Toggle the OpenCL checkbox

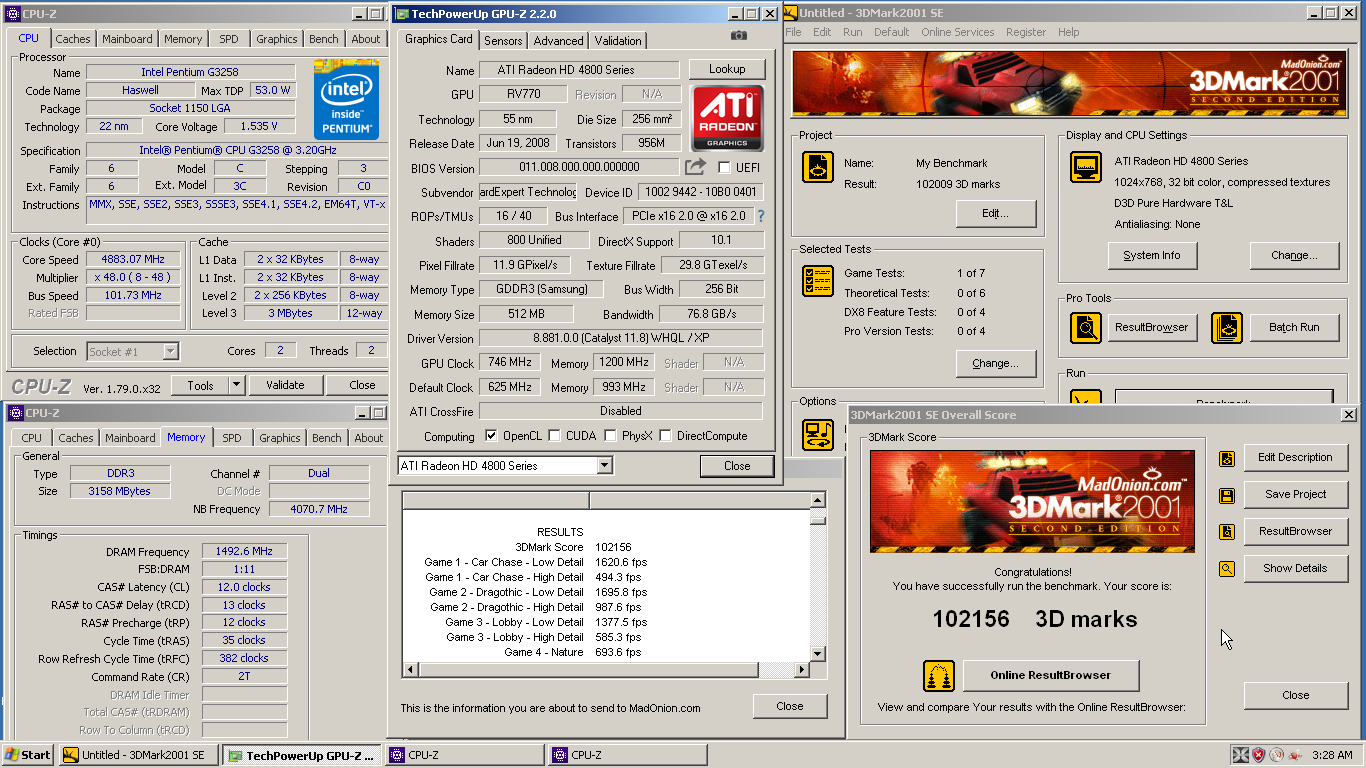pyautogui.click(x=491, y=436)
